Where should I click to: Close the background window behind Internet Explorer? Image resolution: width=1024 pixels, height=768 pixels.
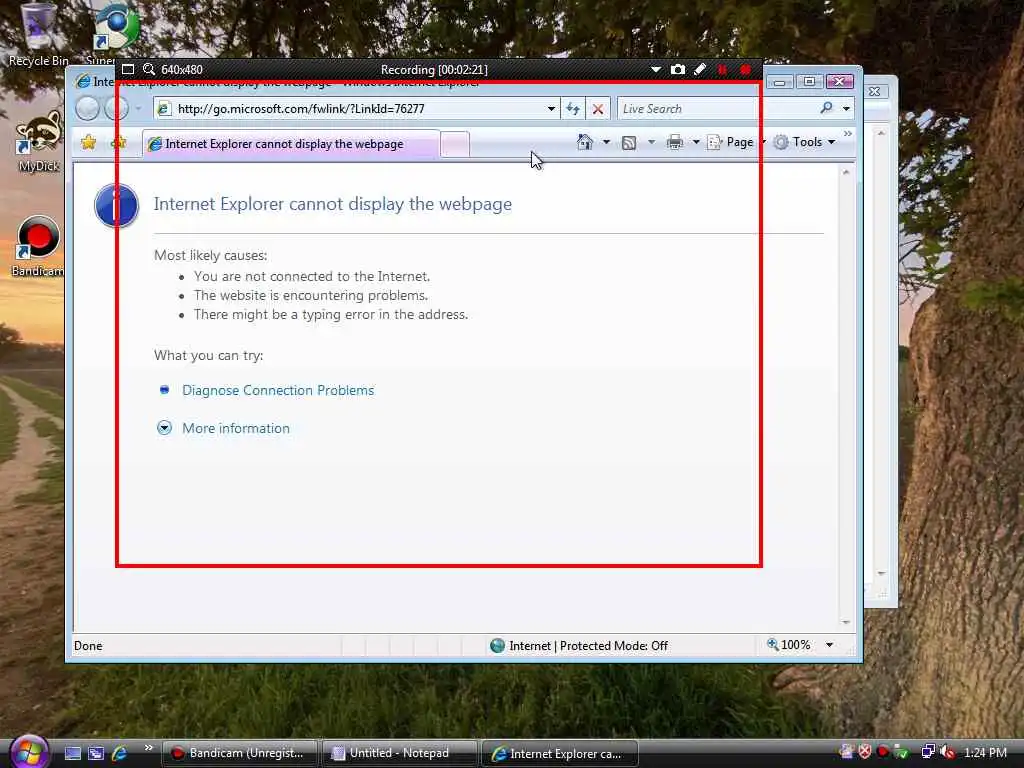[x=874, y=91]
